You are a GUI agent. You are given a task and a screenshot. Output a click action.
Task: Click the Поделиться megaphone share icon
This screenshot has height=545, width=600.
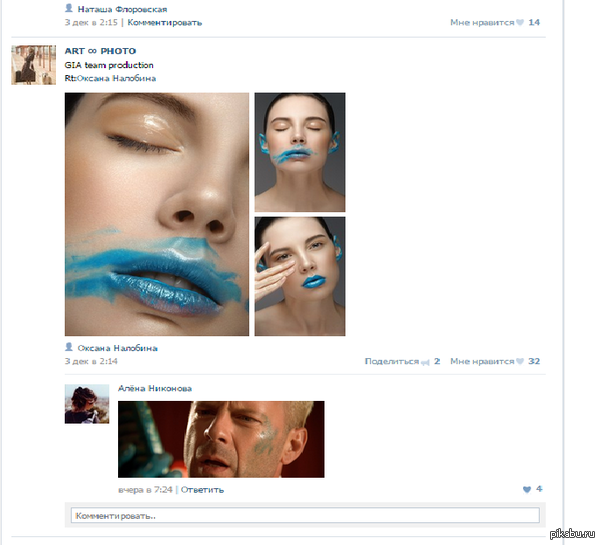tap(425, 361)
